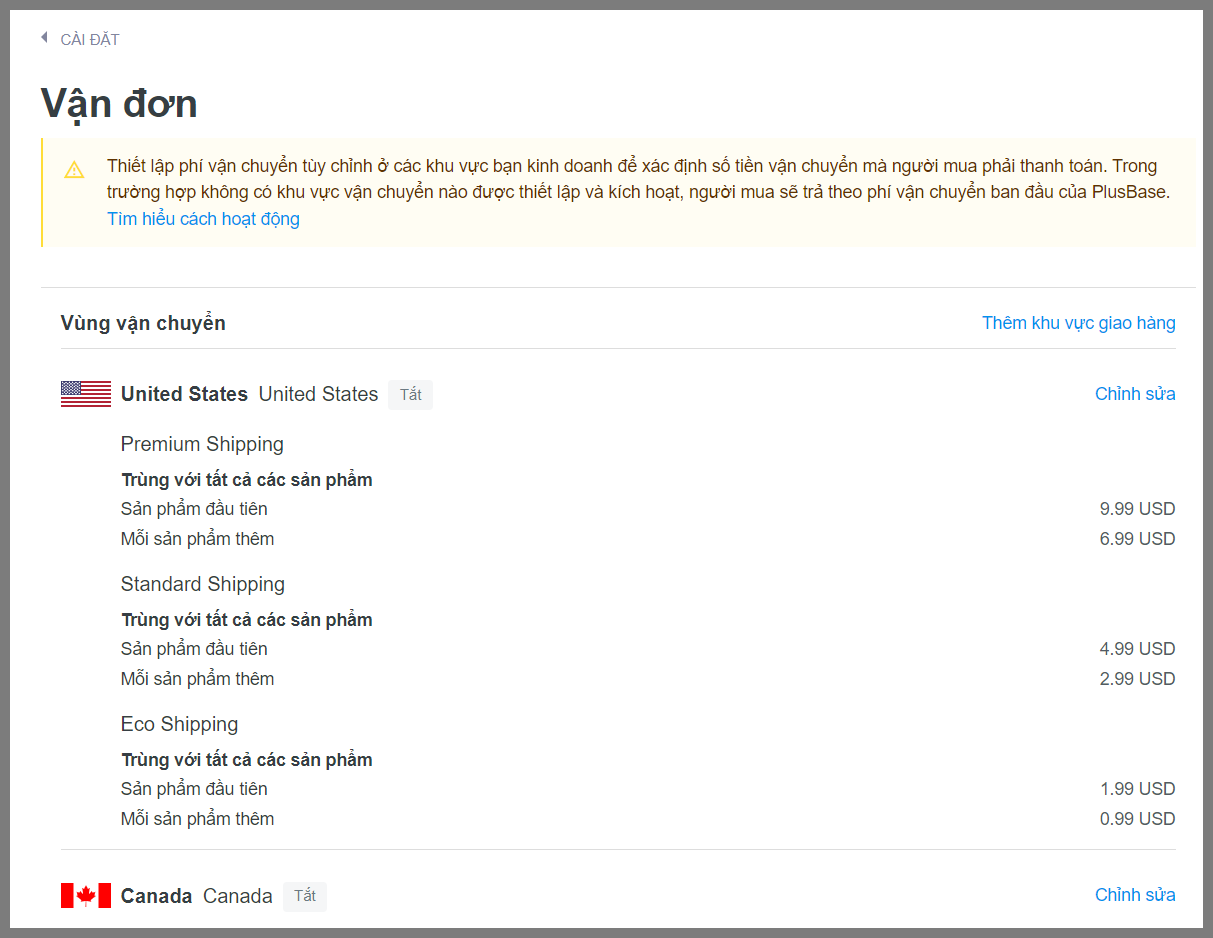Click the United States flag icon
This screenshot has height=938, width=1213.
[x=86, y=394]
